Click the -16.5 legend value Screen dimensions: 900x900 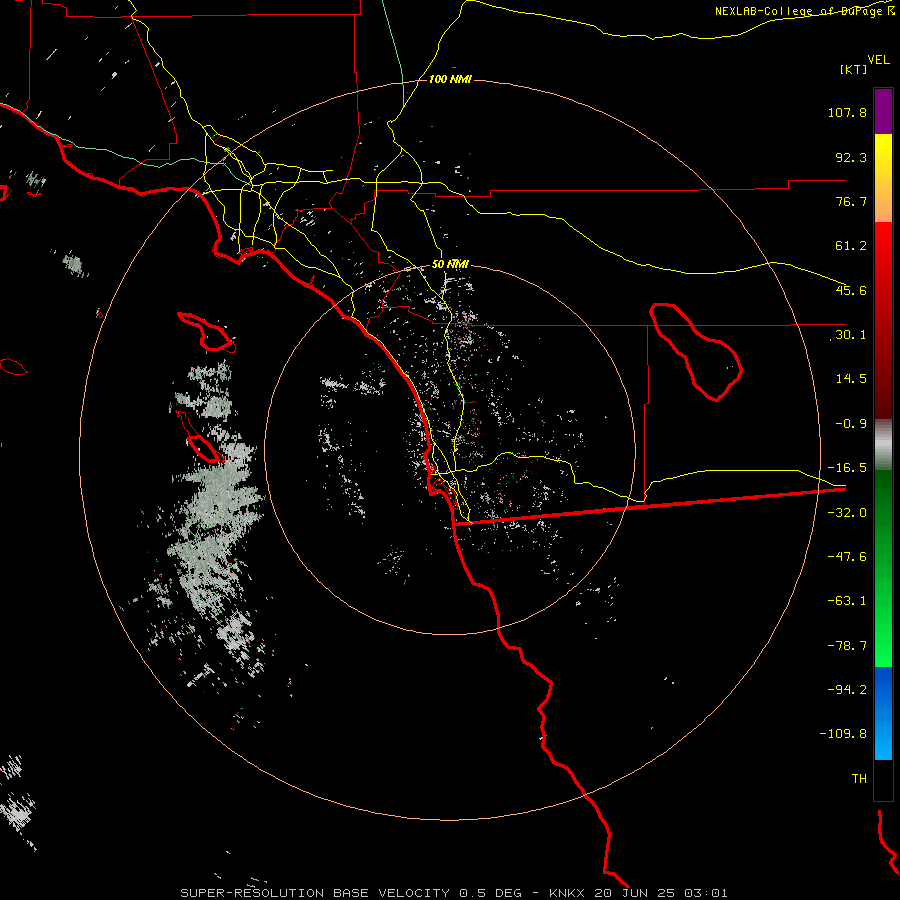click(847, 468)
